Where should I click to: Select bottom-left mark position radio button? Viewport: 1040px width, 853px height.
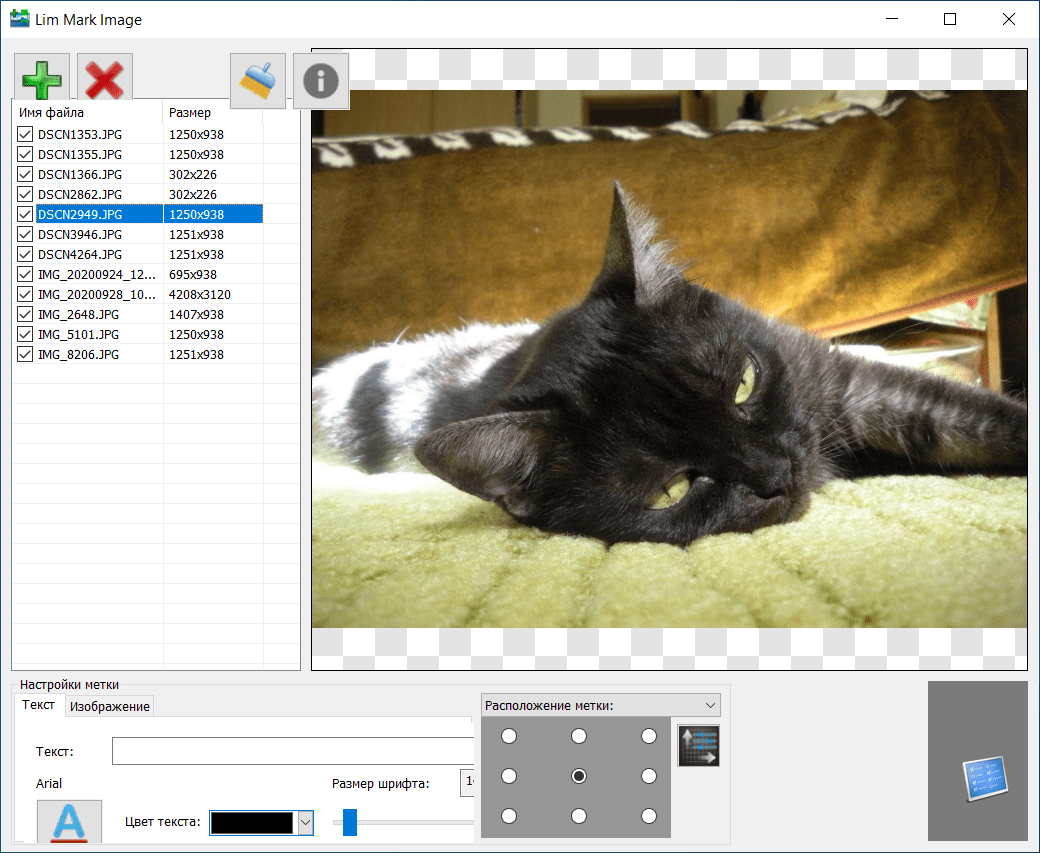pyautogui.click(x=509, y=816)
